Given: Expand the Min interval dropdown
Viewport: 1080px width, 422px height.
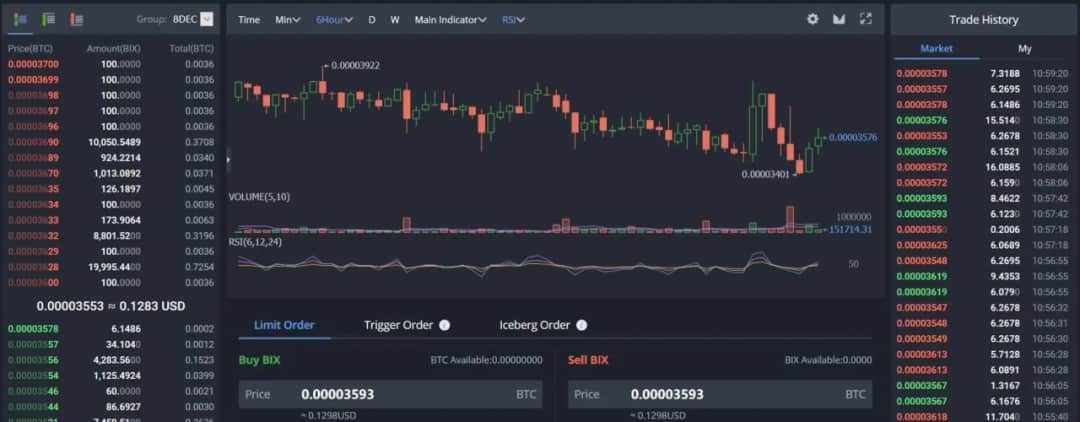Looking at the screenshot, I should click(x=287, y=20).
